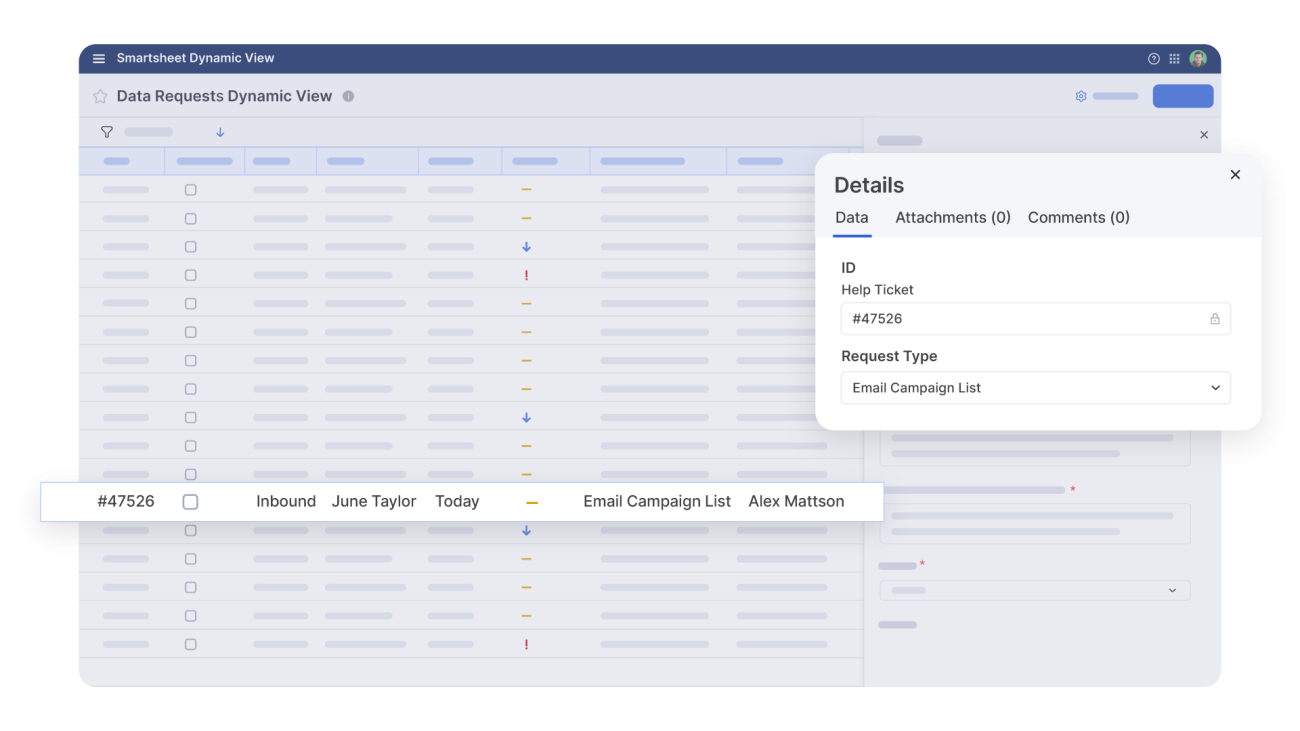
Task: Open the filter icon above the grid
Action: coord(107,131)
